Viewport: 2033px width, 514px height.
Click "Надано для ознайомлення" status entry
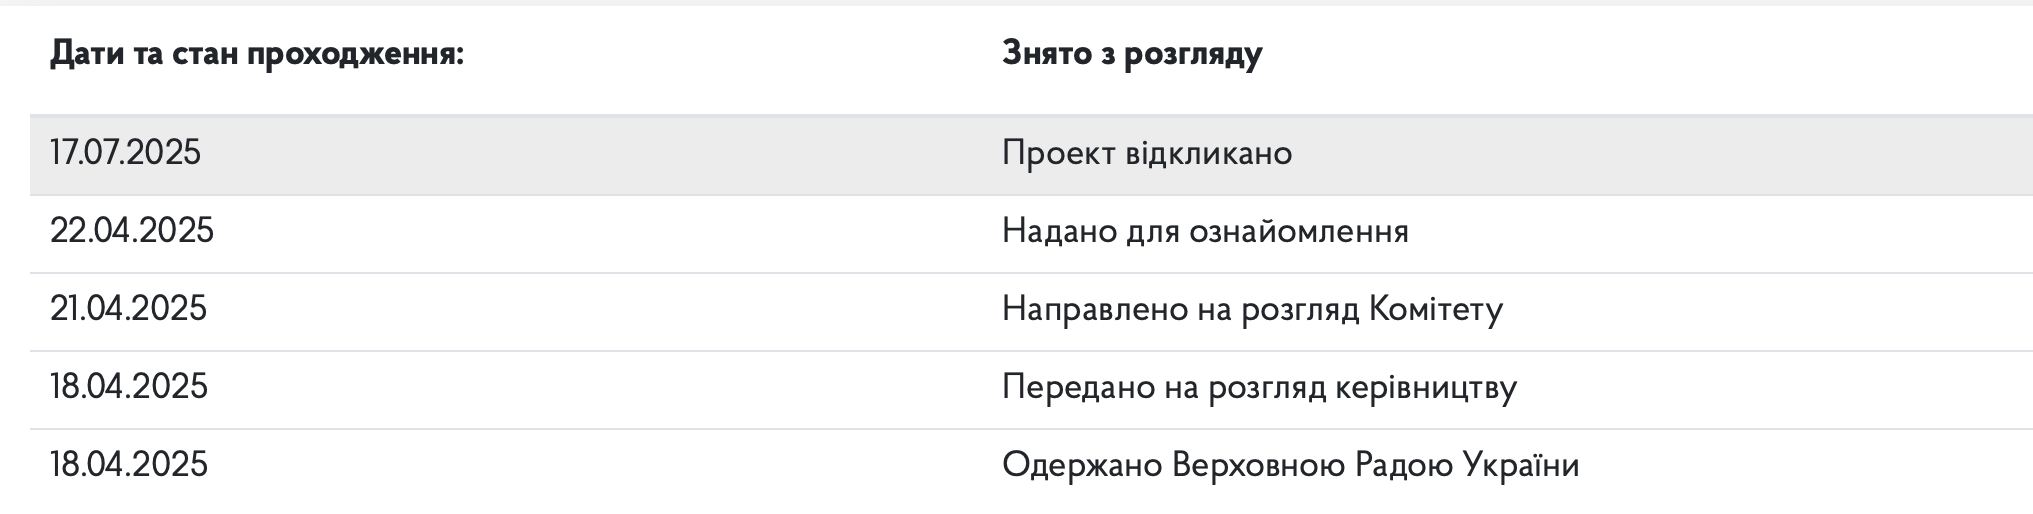1205,231
